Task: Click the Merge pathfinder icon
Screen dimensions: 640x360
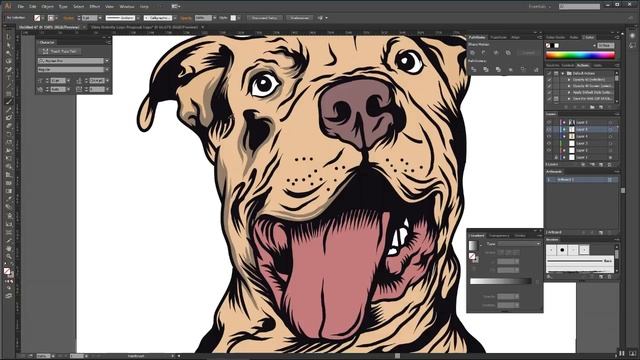Action: [498, 70]
